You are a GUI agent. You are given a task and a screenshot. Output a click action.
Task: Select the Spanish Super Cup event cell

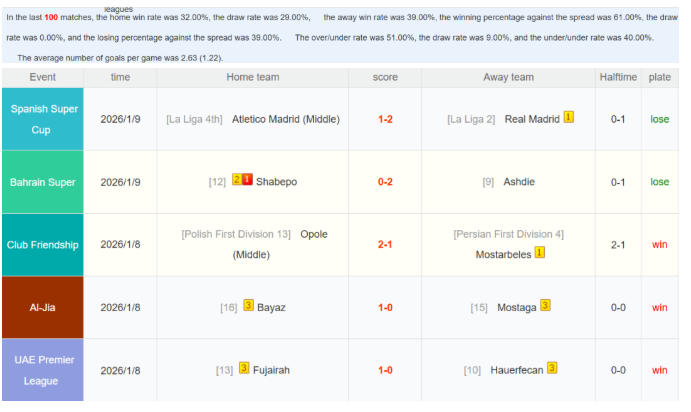pyautogui.click(x=43, y=119)
